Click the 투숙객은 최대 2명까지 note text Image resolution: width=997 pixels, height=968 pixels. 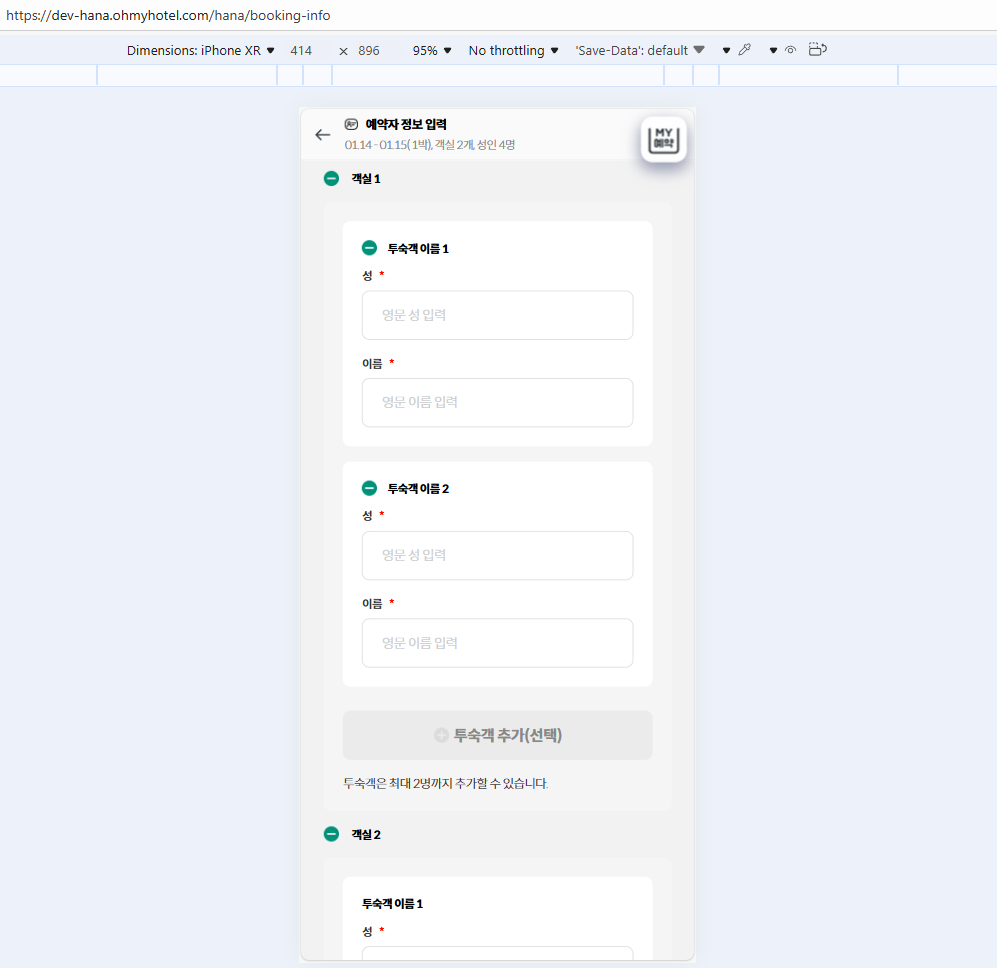point(445,783)
